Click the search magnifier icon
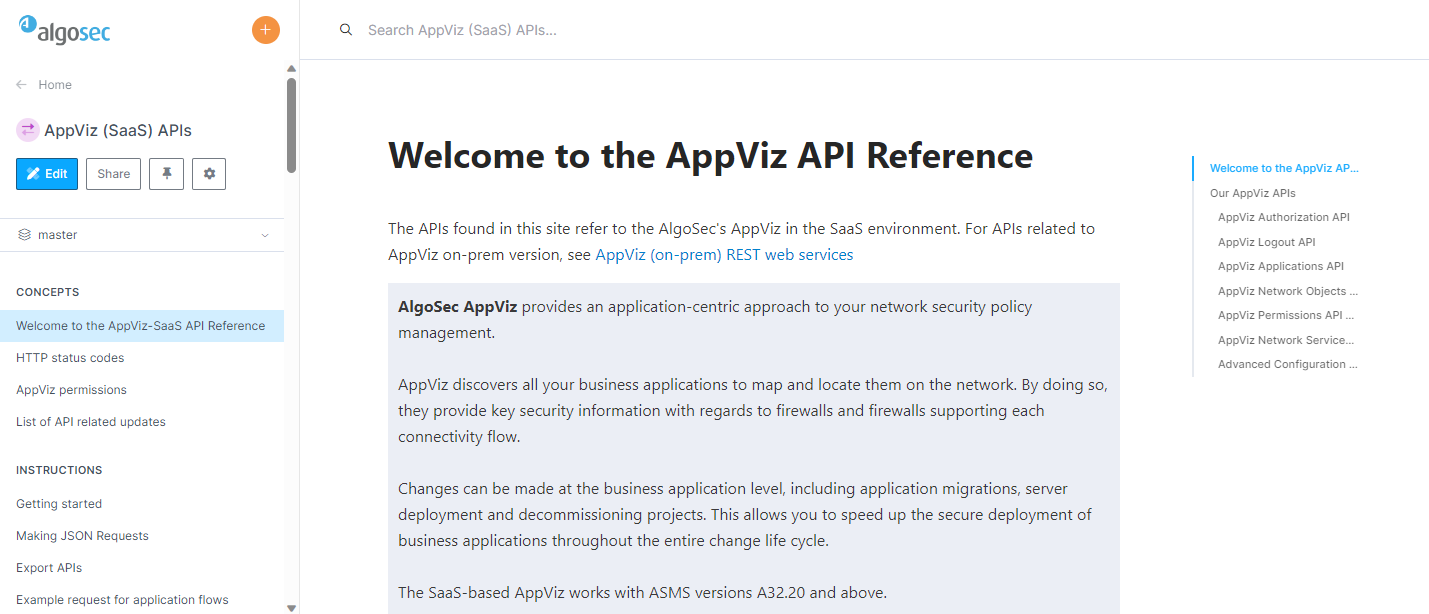1429x614 pixels. [346, 30]
